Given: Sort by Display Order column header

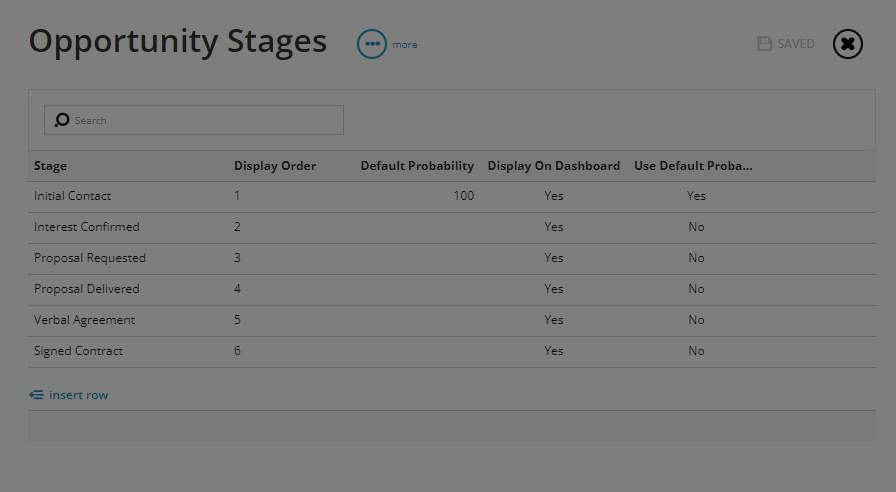Looking at the screenshot, I should tap(275, 166).
